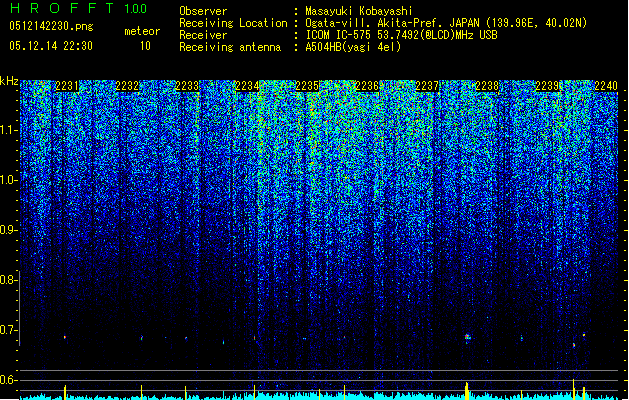This screenshot has width=629, height=400.
Task: Click the 2235 time marker
Action: point(307,86)
